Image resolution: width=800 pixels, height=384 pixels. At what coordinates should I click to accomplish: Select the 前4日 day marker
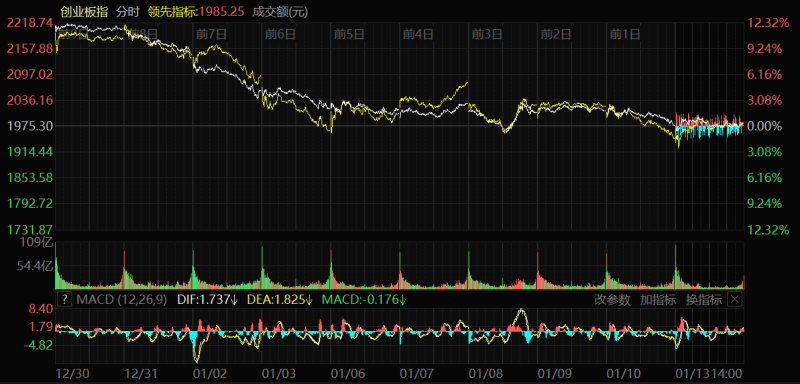pos(418,34)
